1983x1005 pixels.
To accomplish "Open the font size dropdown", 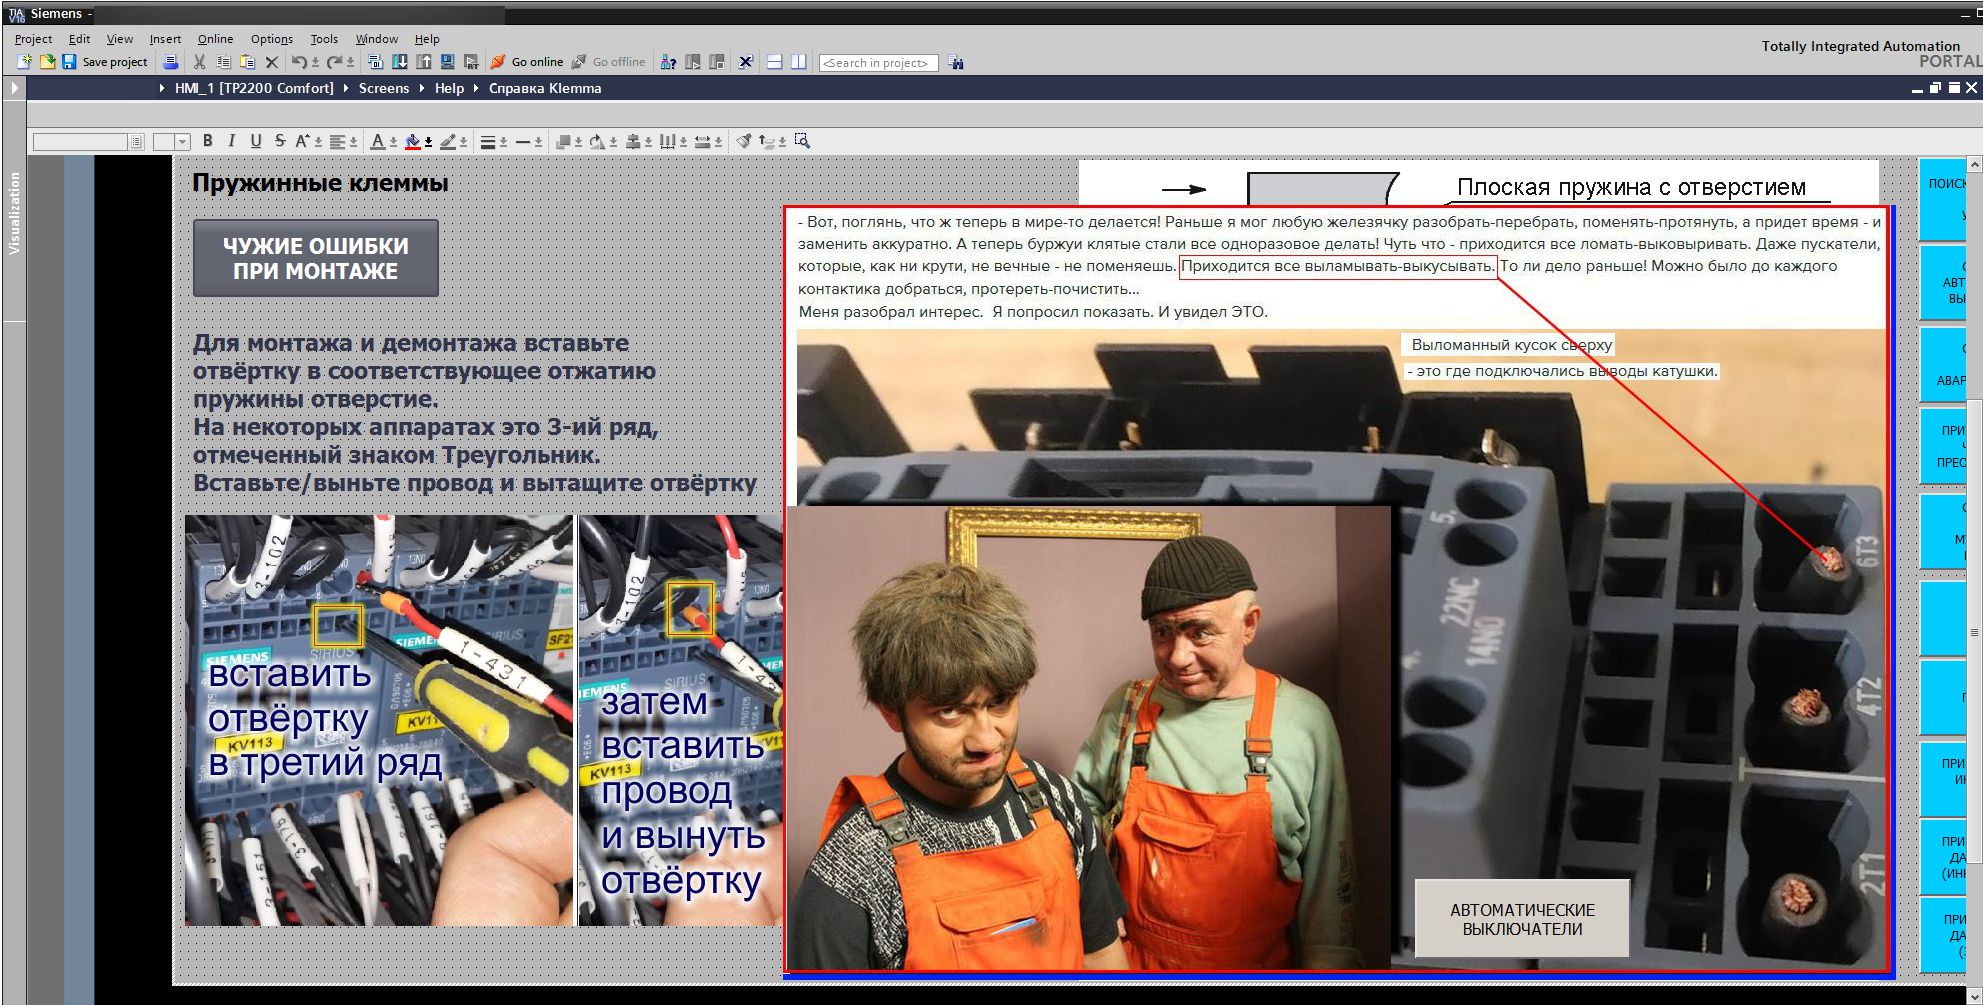I will [x=182, y=142].
